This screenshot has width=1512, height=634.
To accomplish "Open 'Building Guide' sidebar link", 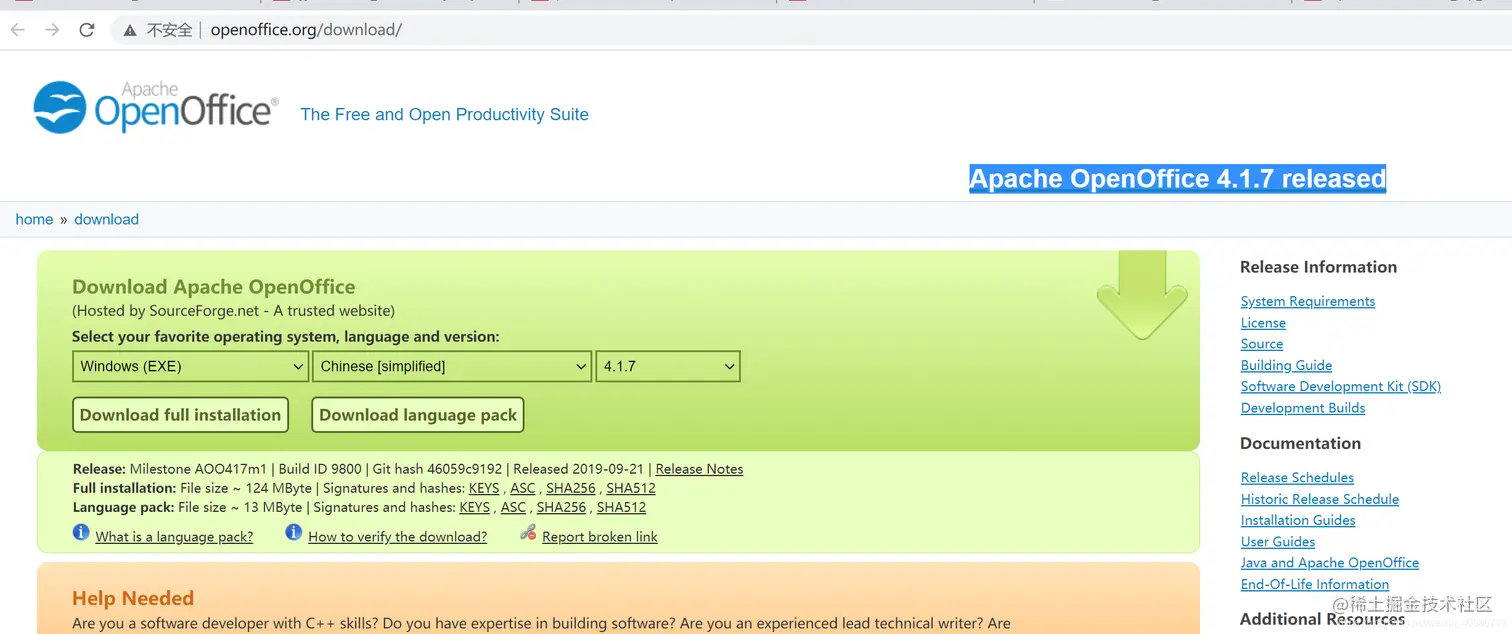I will [1286, 365].
